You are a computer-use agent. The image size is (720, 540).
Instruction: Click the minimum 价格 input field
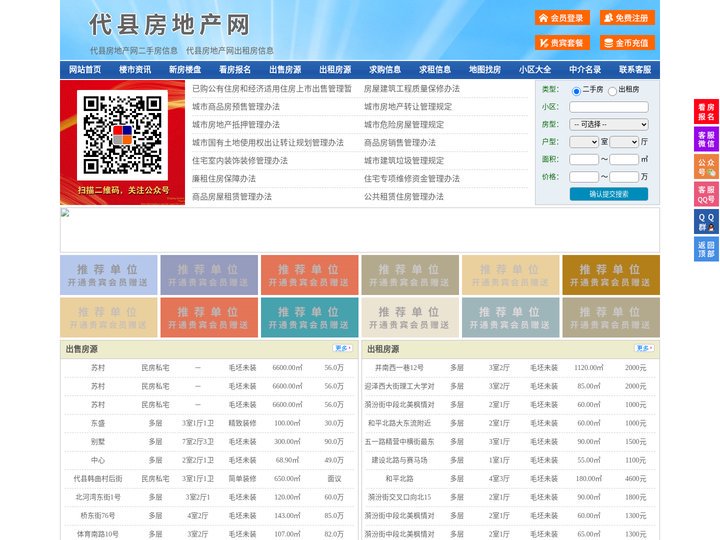click(584, 177)
